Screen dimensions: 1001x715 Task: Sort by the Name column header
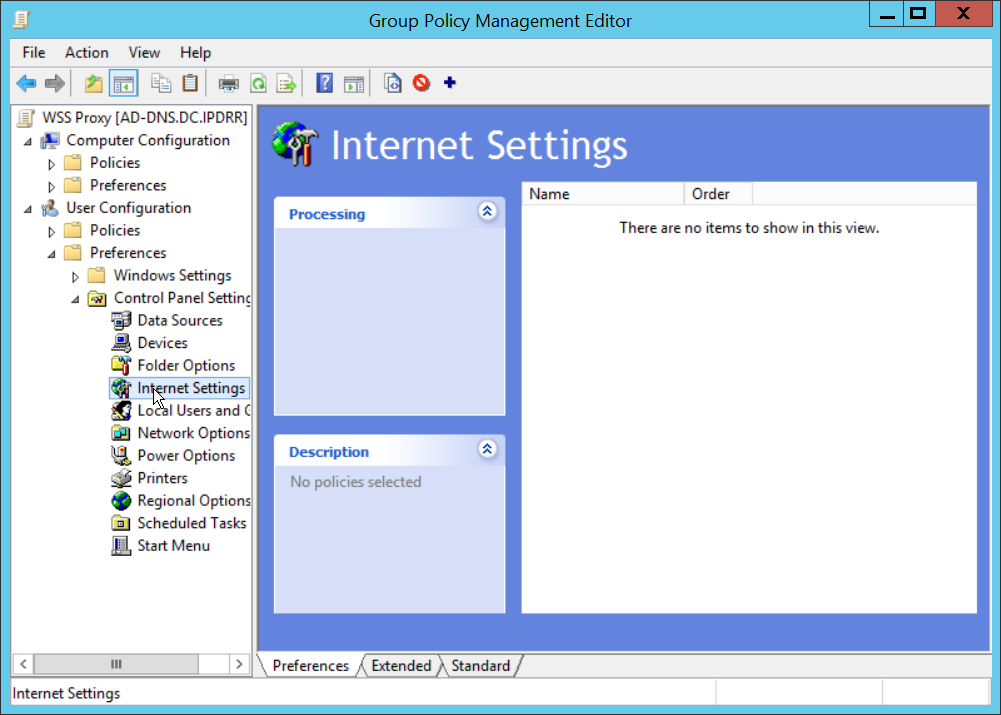[602, 194]
